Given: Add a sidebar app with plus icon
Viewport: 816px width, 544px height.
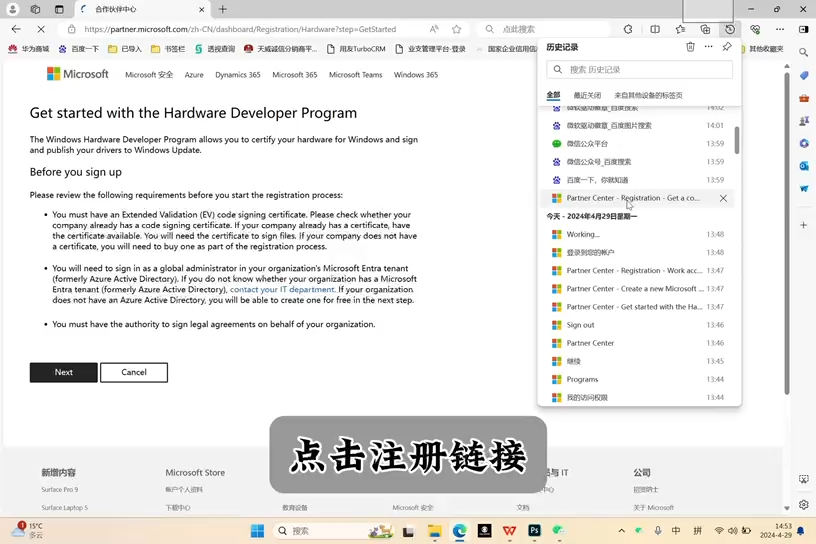Looking at the screenshot, I should [804, 225].
